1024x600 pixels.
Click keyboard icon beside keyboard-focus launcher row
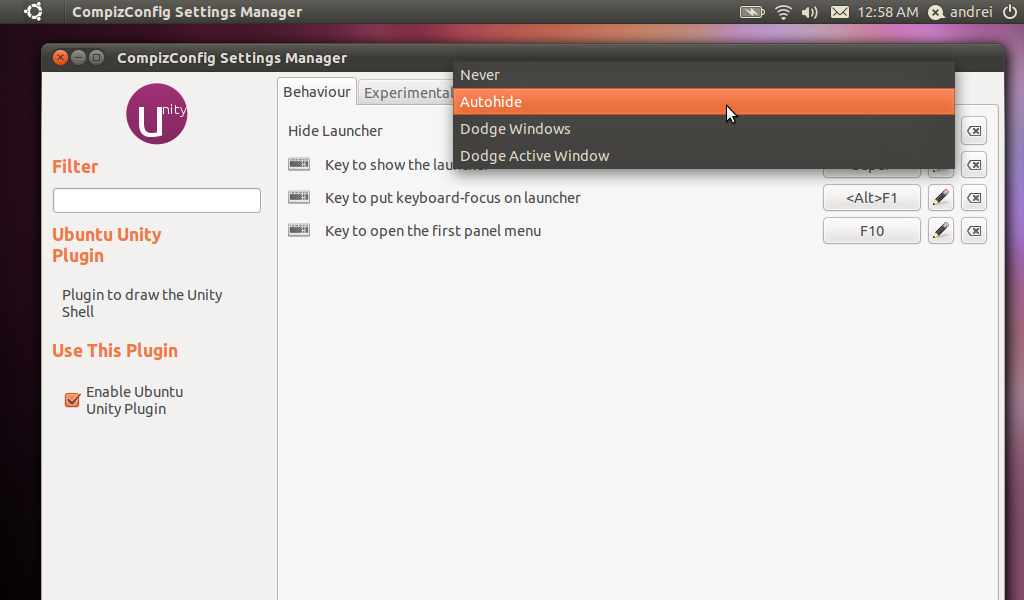299,197
